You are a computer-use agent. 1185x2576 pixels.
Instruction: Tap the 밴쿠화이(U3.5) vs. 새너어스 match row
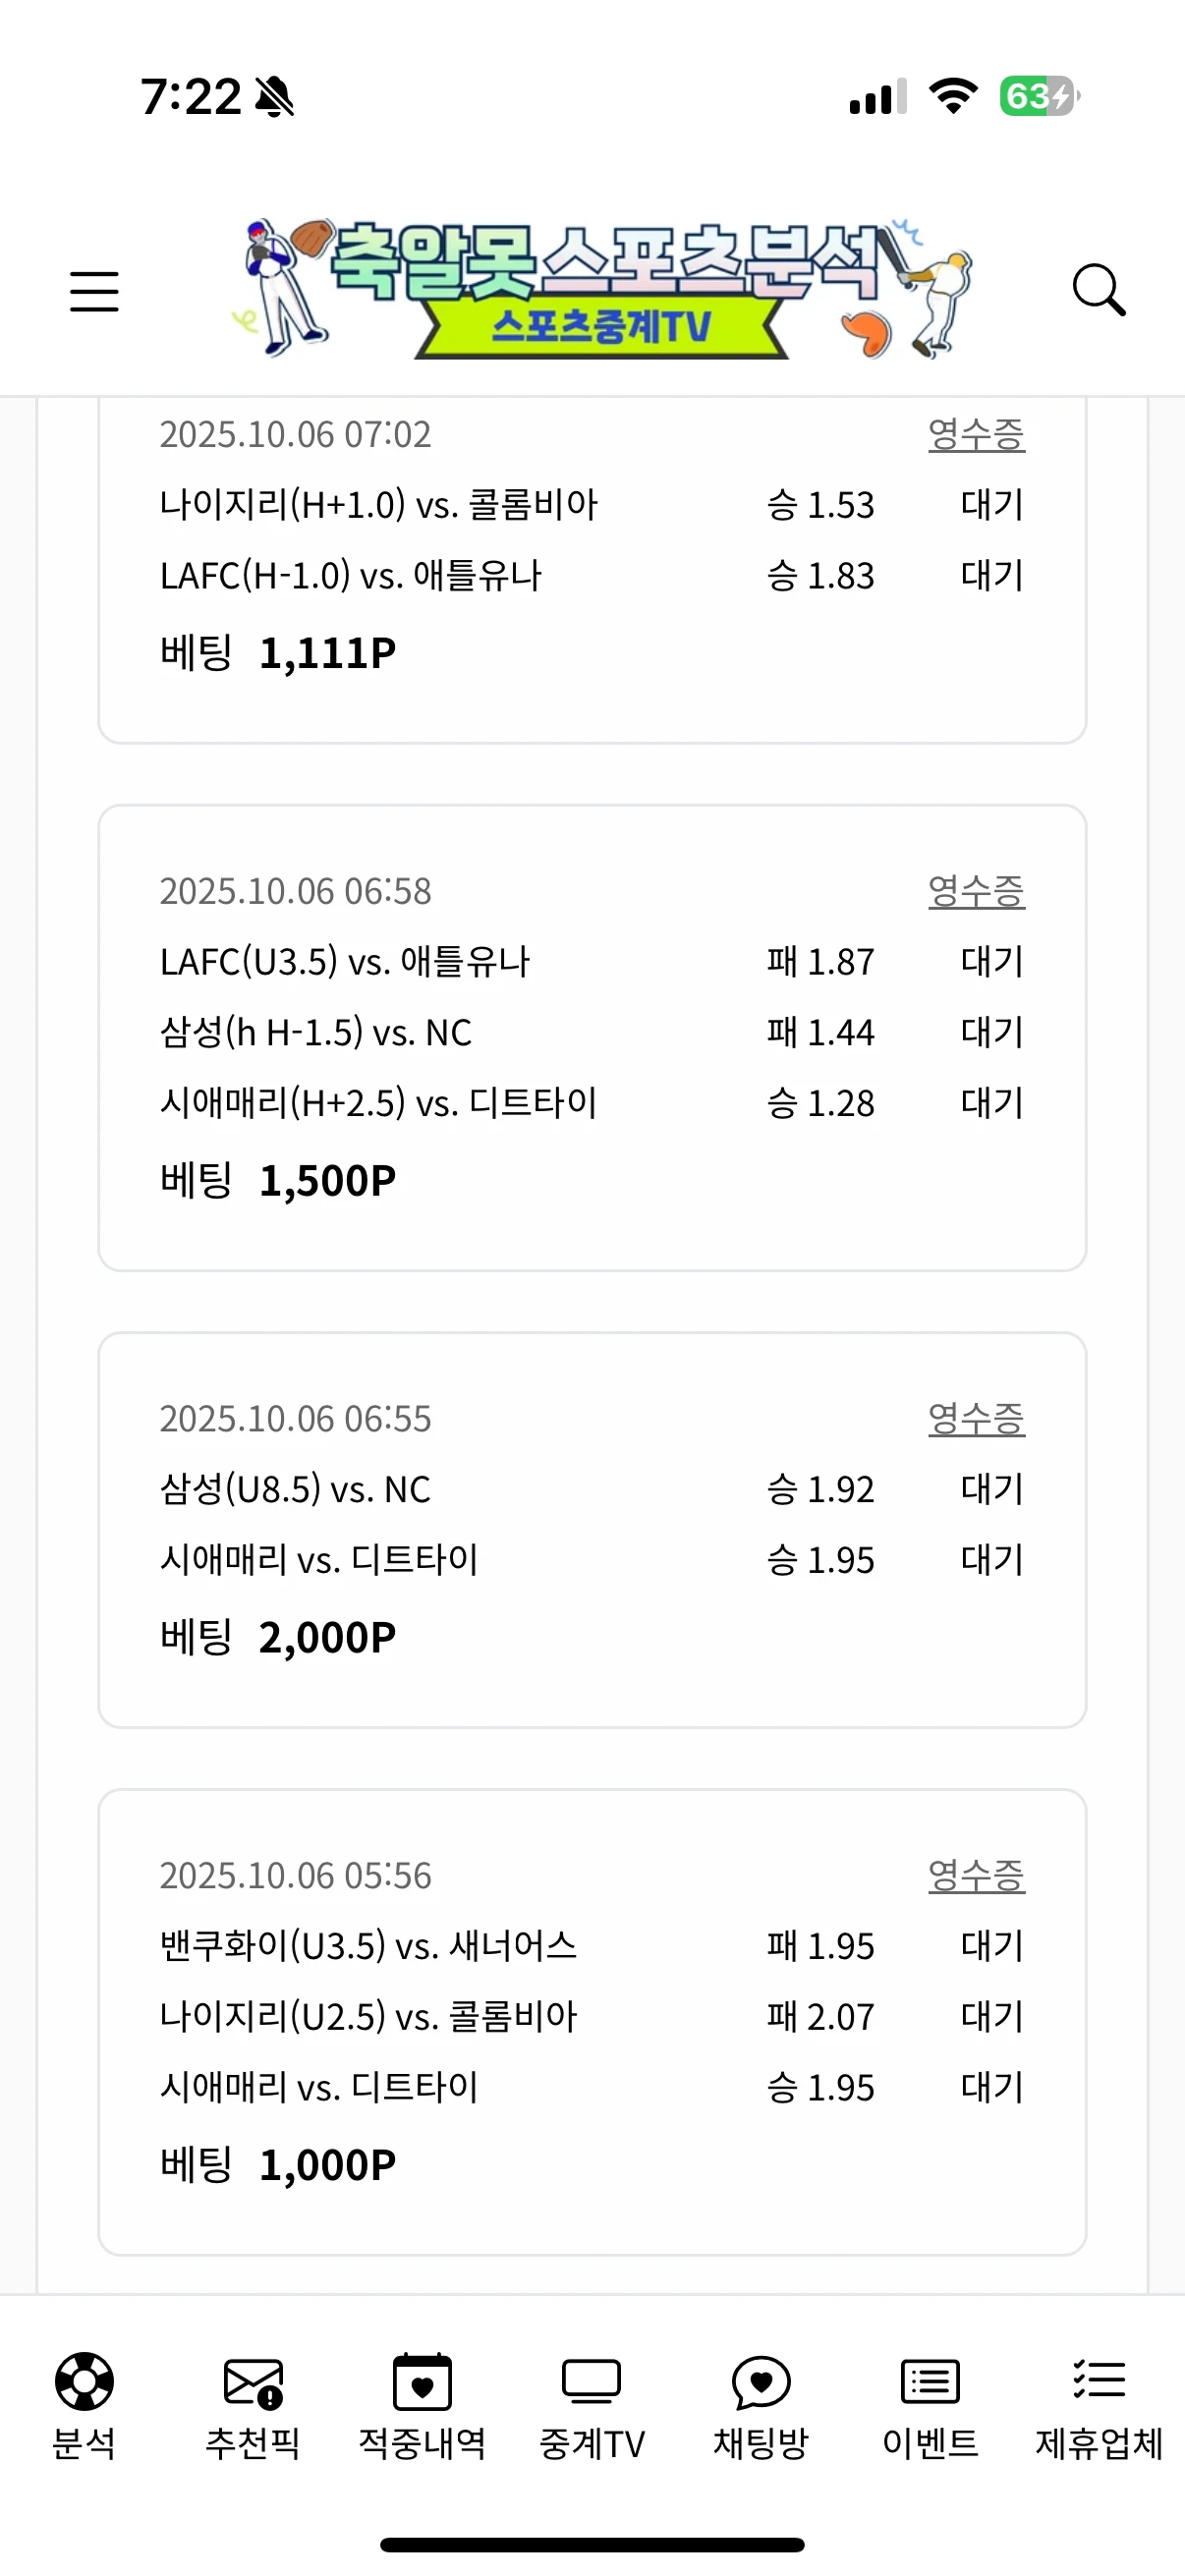368,1946
